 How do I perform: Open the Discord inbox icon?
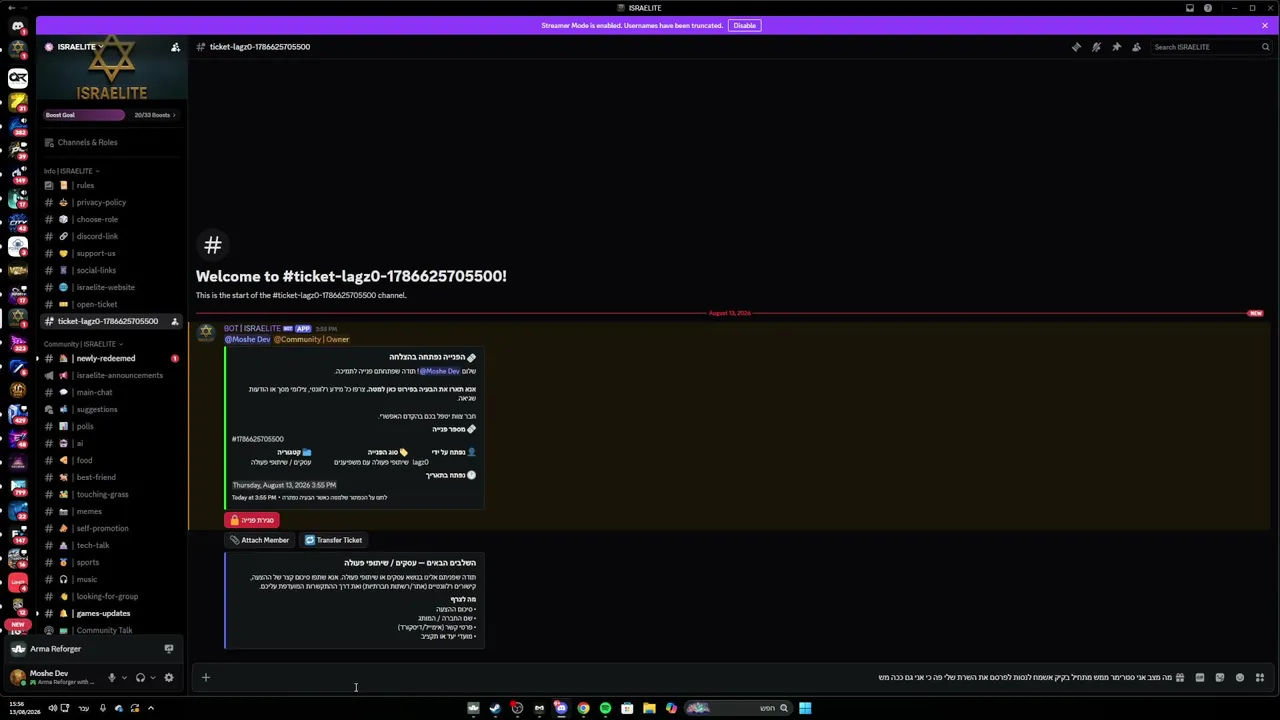click(x=1189, y=8)
